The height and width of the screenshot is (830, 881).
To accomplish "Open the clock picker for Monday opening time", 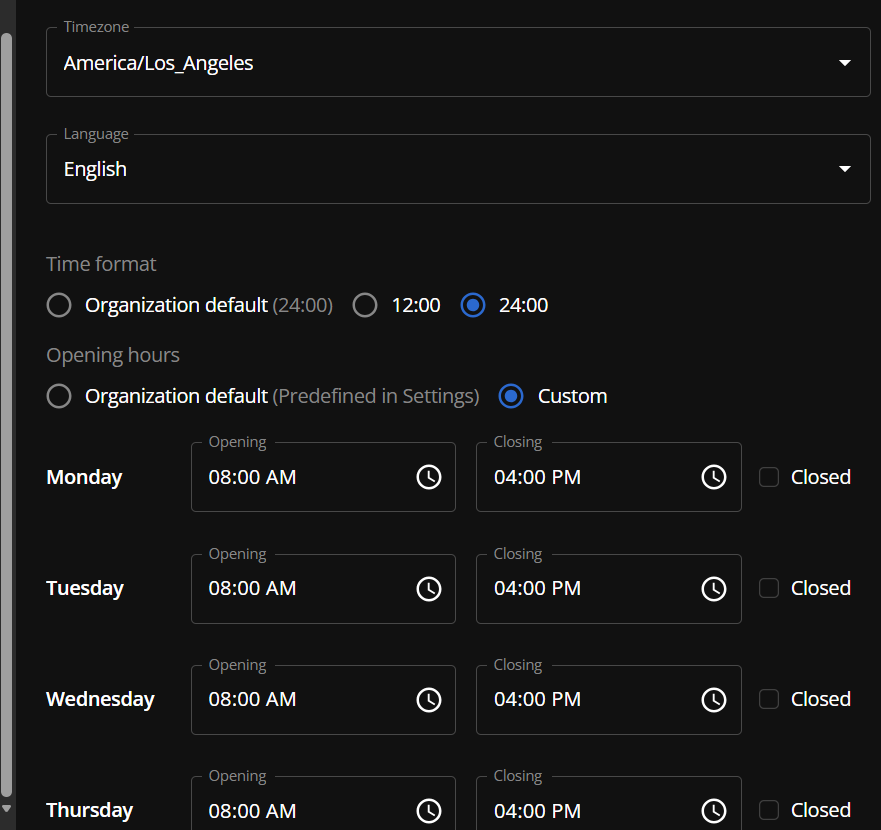I will click(x=429, y=477).
